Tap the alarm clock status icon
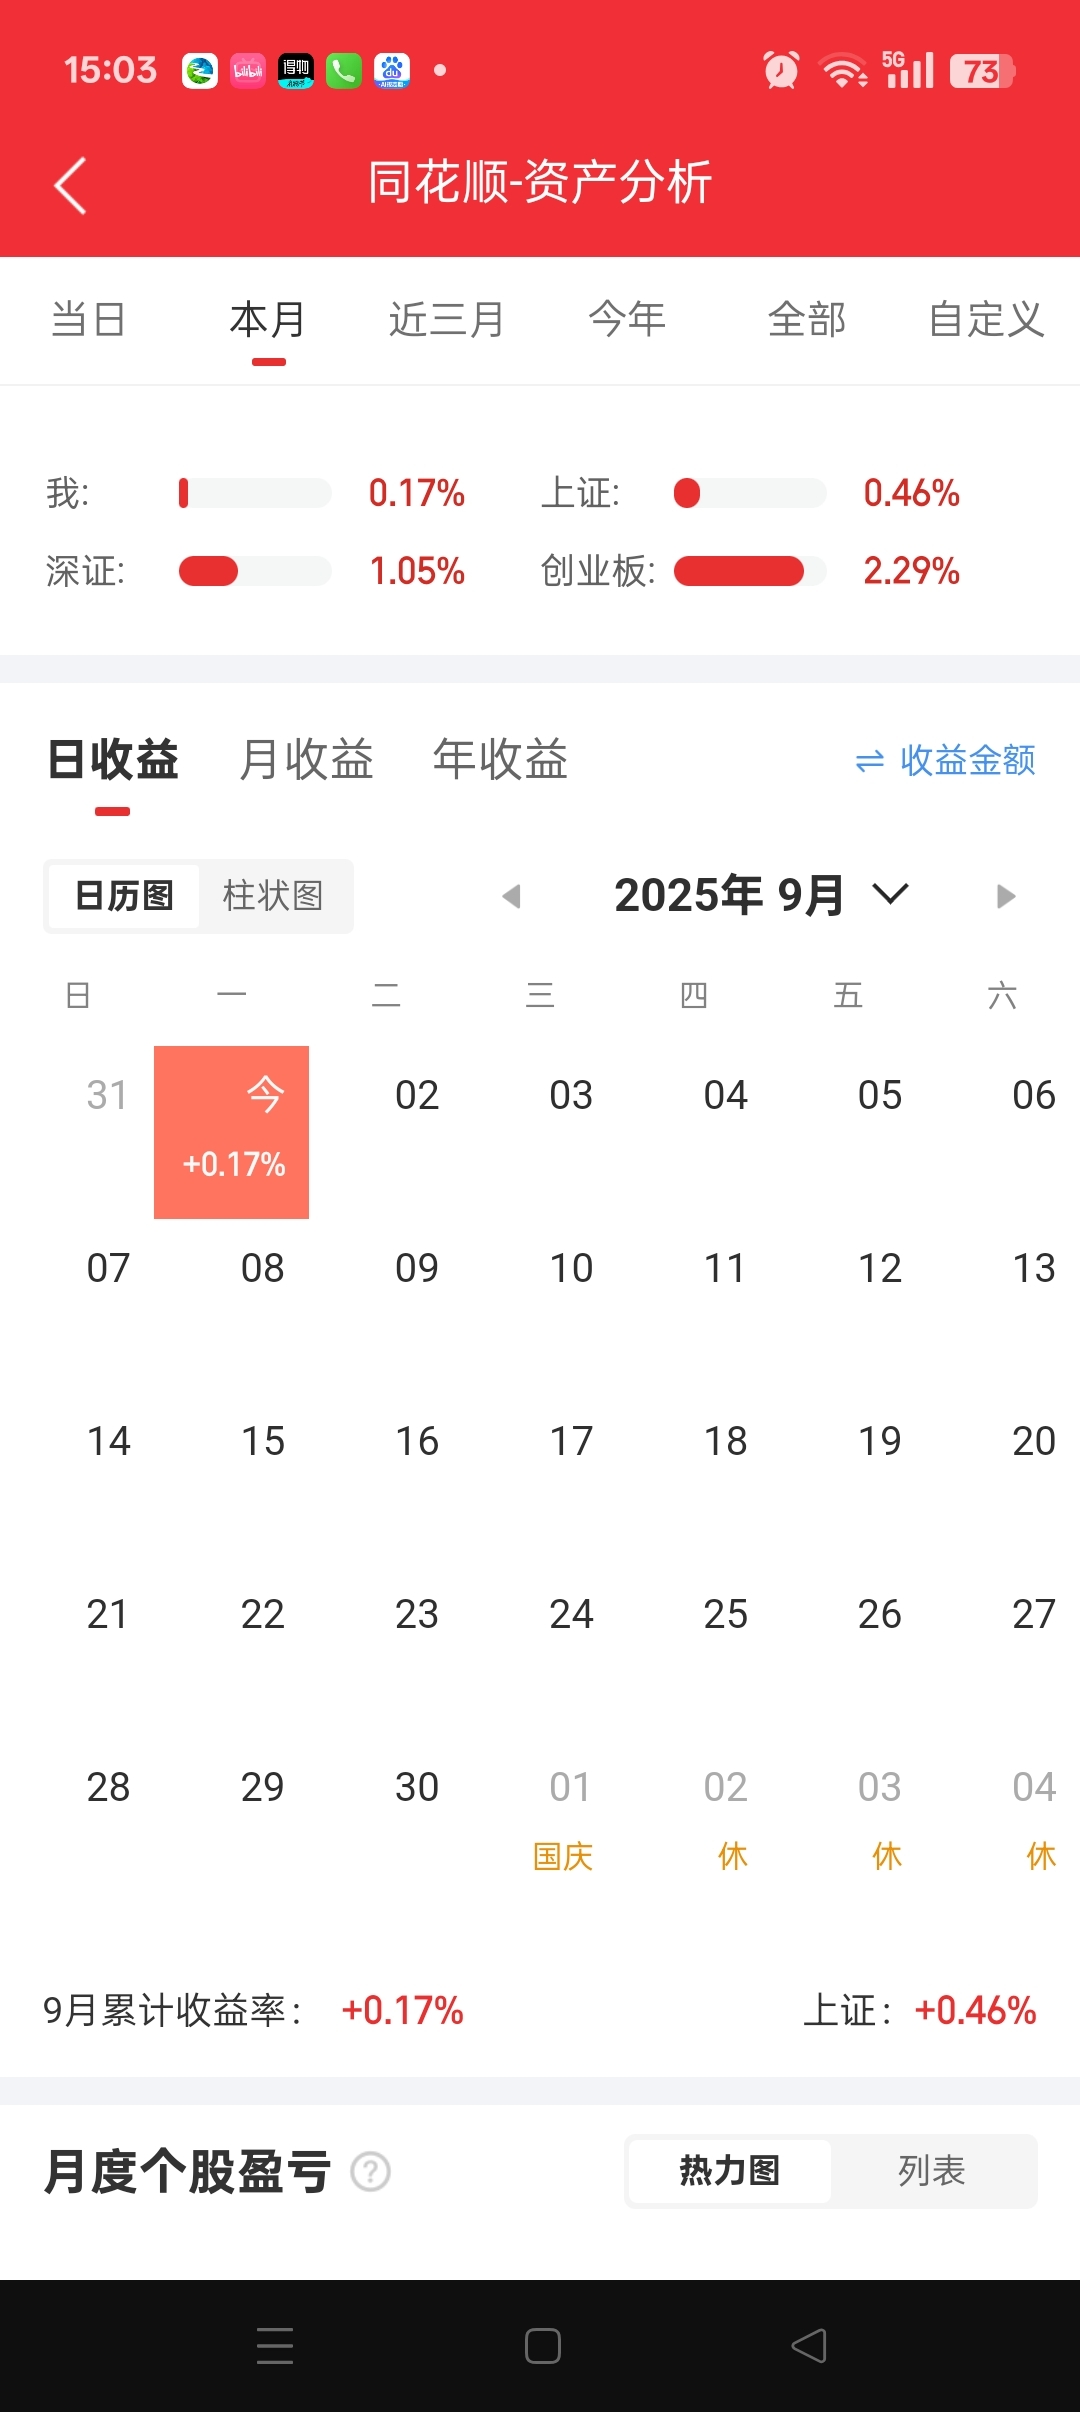The image size is (1080, 2412). [781, 70]
